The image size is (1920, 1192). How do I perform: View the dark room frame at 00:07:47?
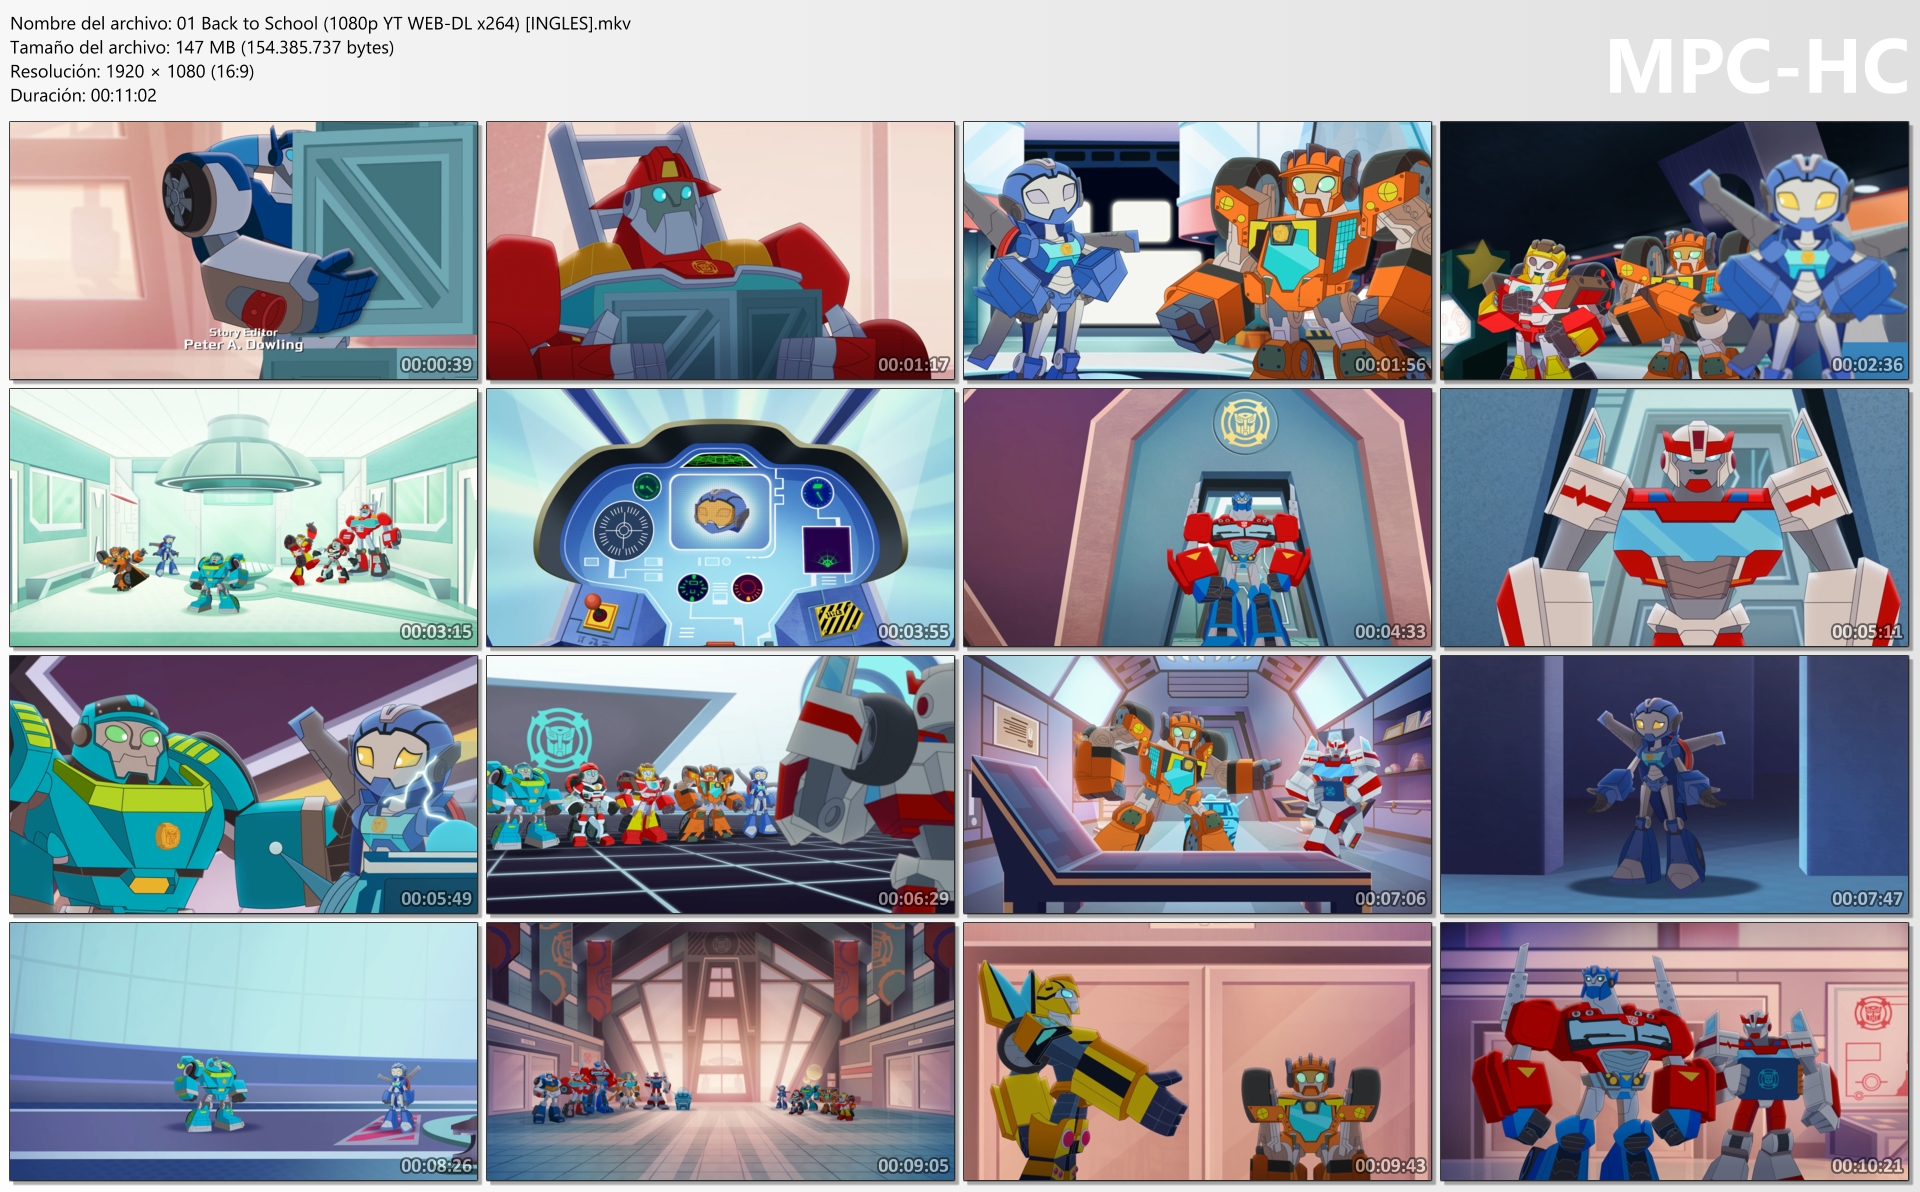coord(1675,785)
